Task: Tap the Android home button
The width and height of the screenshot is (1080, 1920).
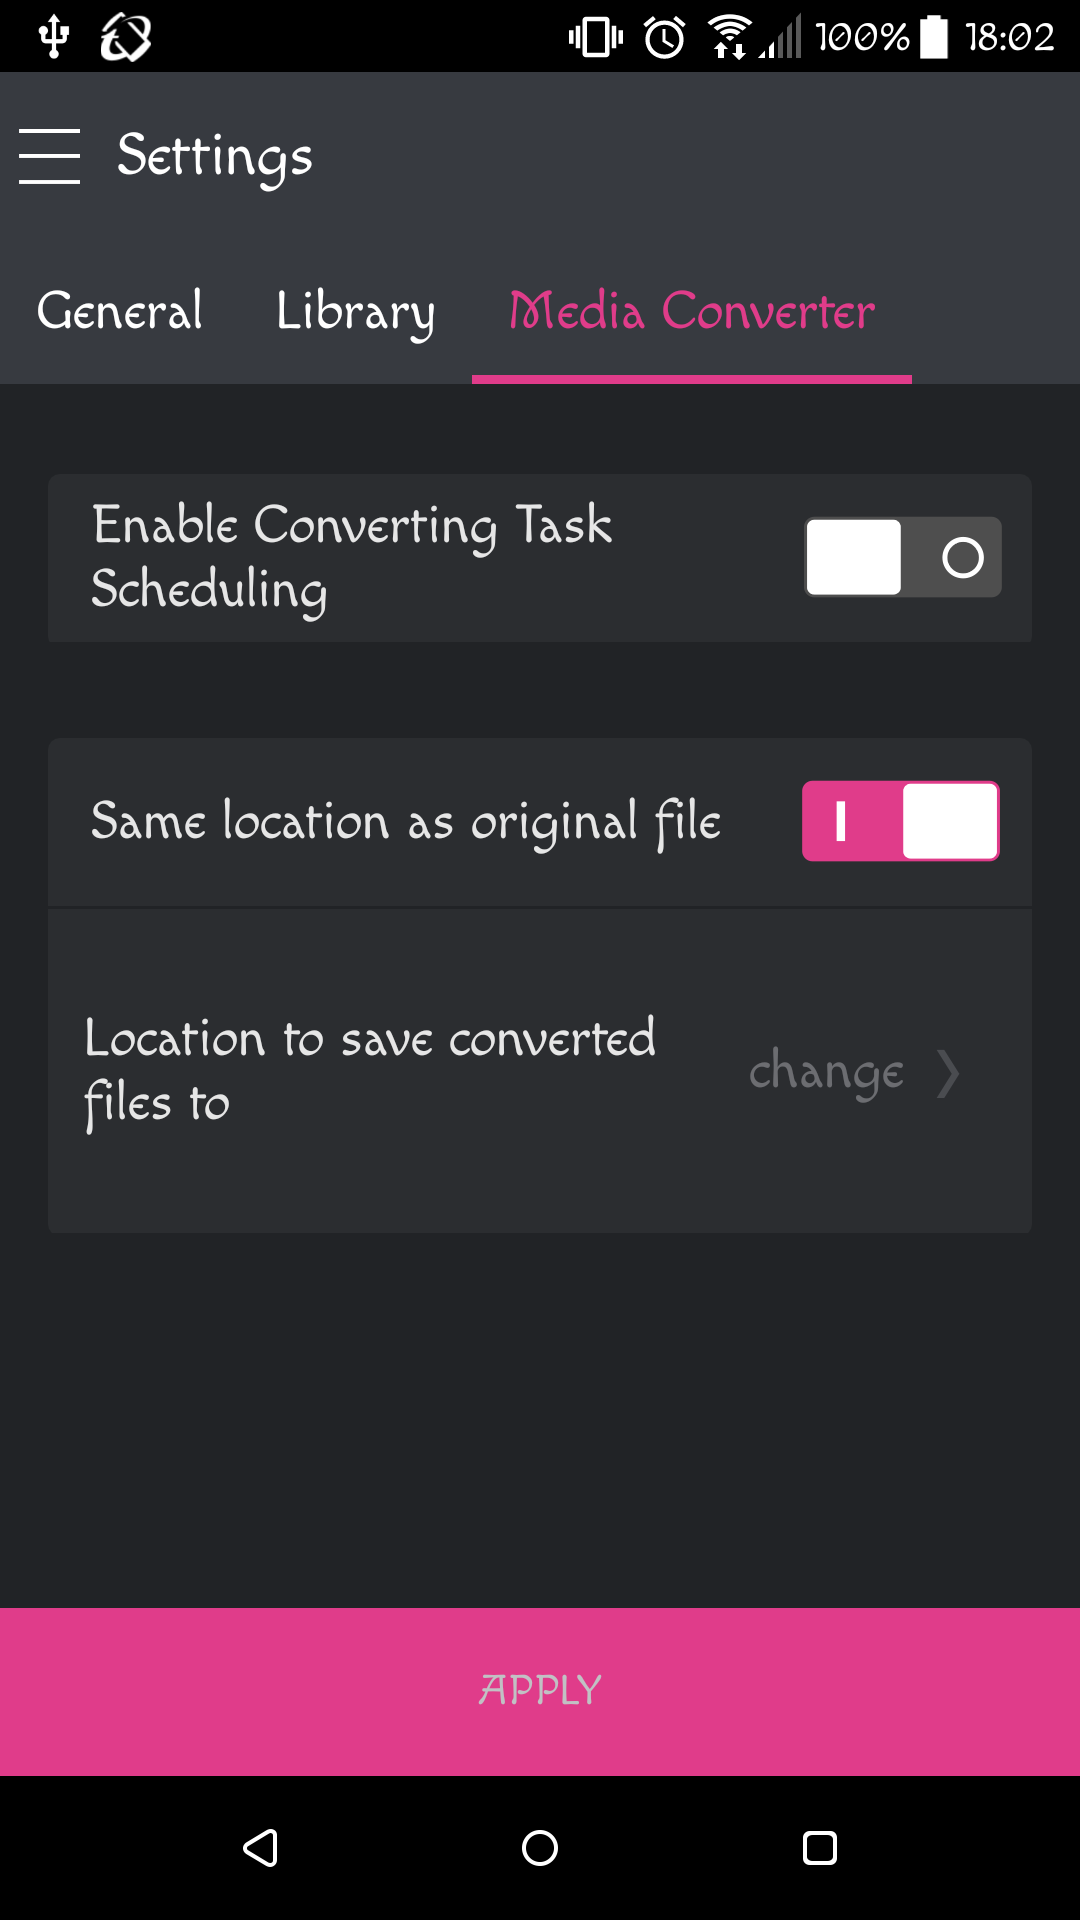Action: pyautogui.click(x=540, y=1848)
